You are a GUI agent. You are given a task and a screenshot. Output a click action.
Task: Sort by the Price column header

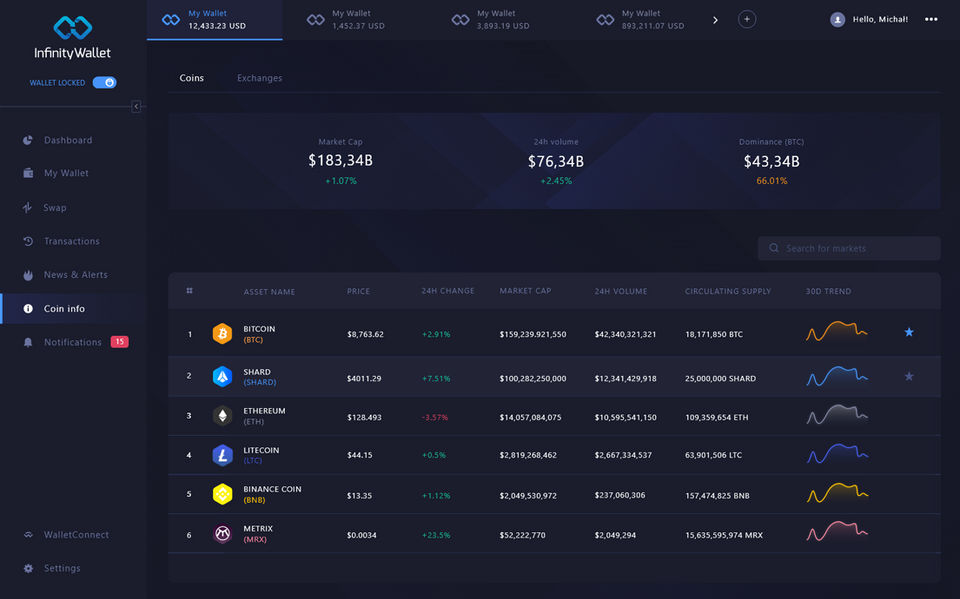click(x=358, y=292)
